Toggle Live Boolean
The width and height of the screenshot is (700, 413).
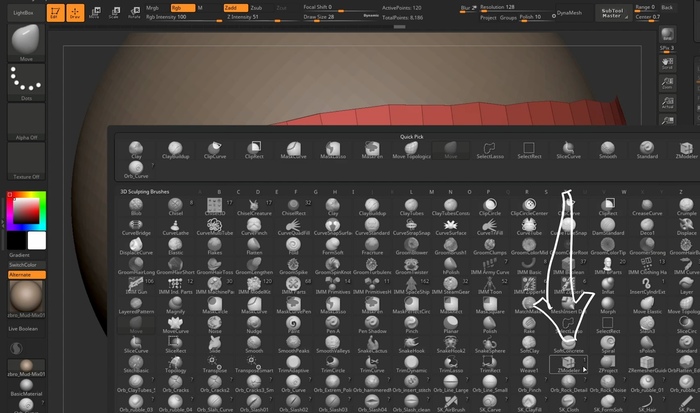pyautogui.click(x=23, y=329)
